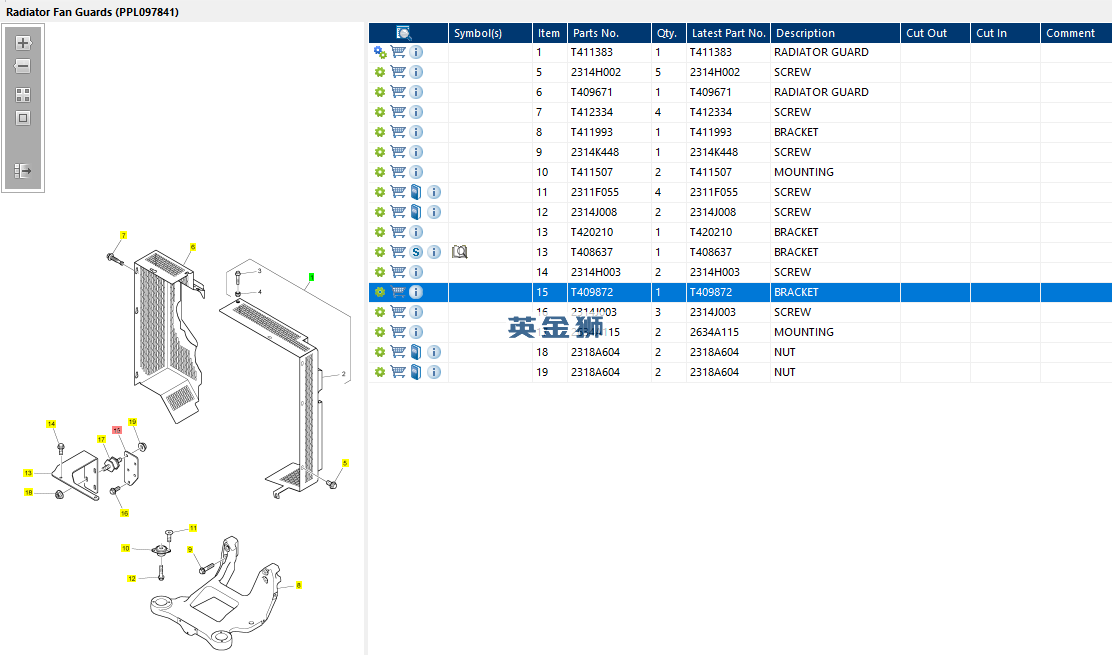Viewport: 1112px width, 655px height.
Task: Select callout 5 near bottom screw
Action: coord(345,463)
